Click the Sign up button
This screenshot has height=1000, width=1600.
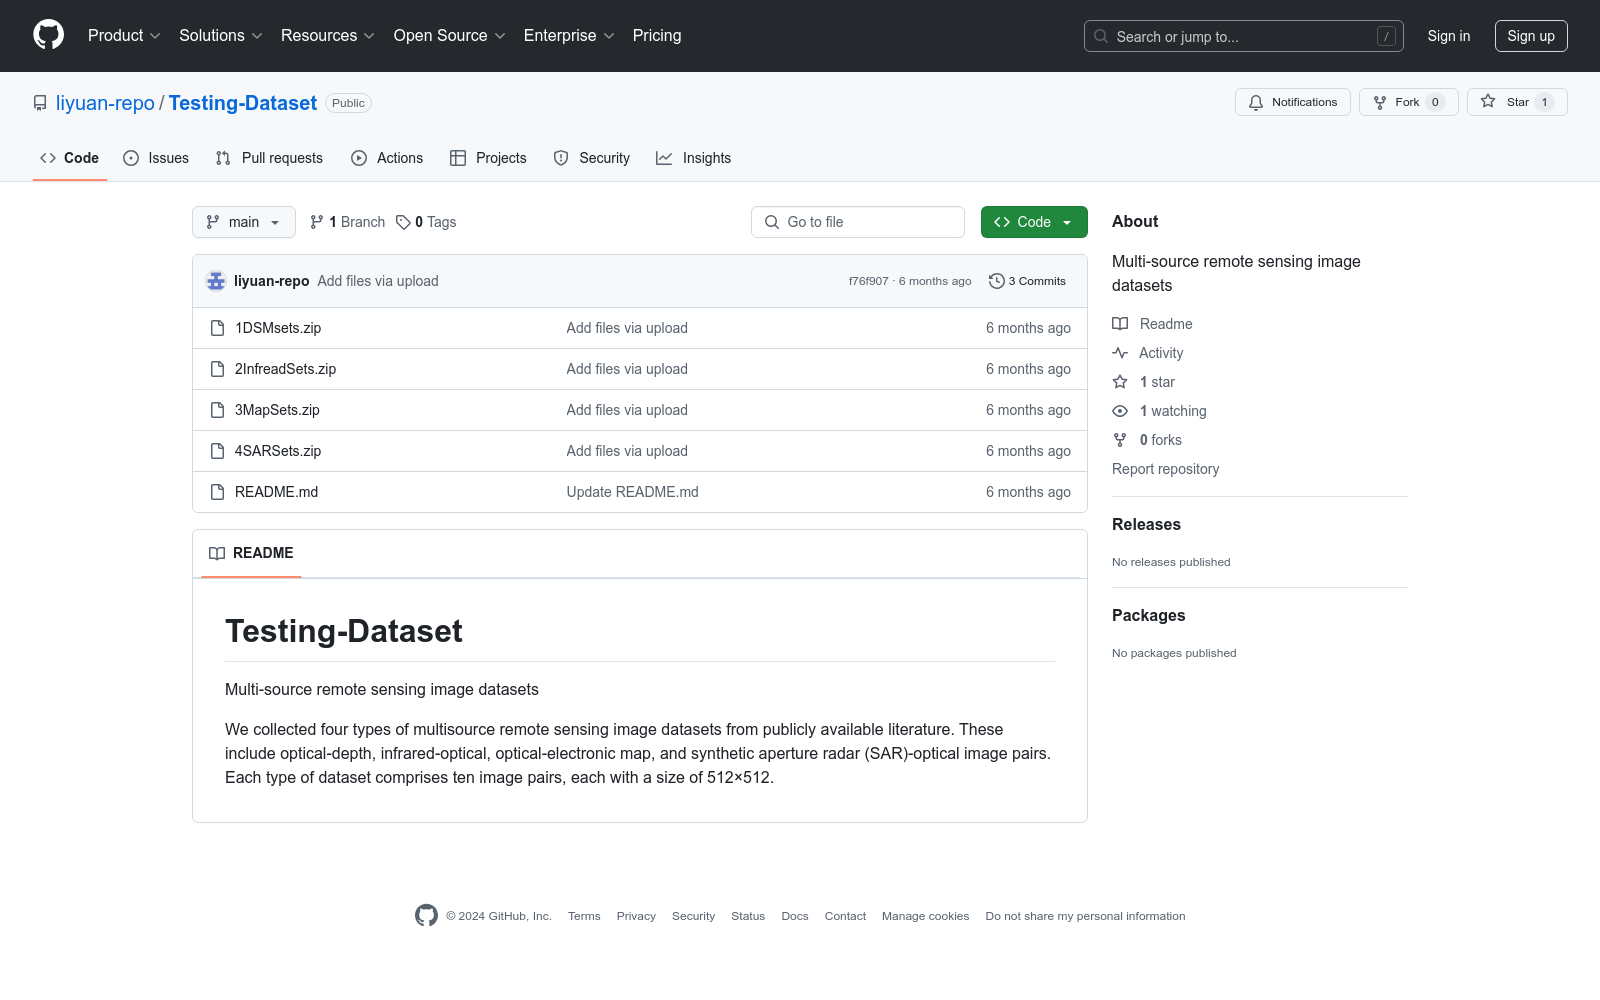1531,36
